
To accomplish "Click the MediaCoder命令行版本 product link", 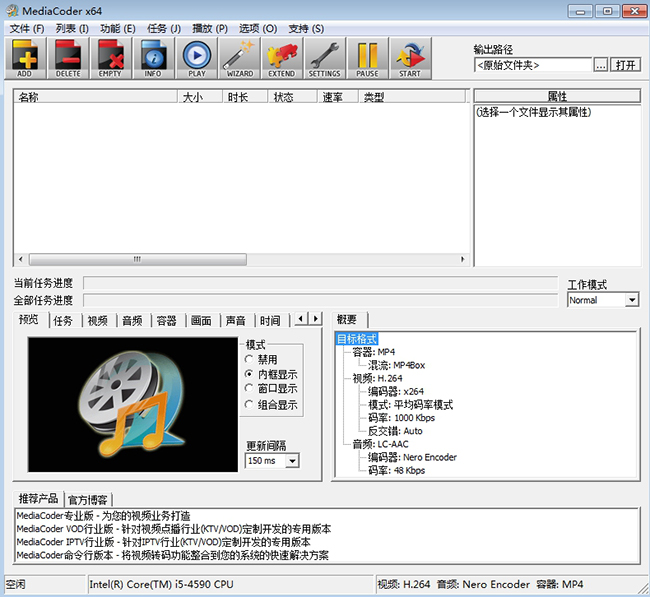I will 172,555.
